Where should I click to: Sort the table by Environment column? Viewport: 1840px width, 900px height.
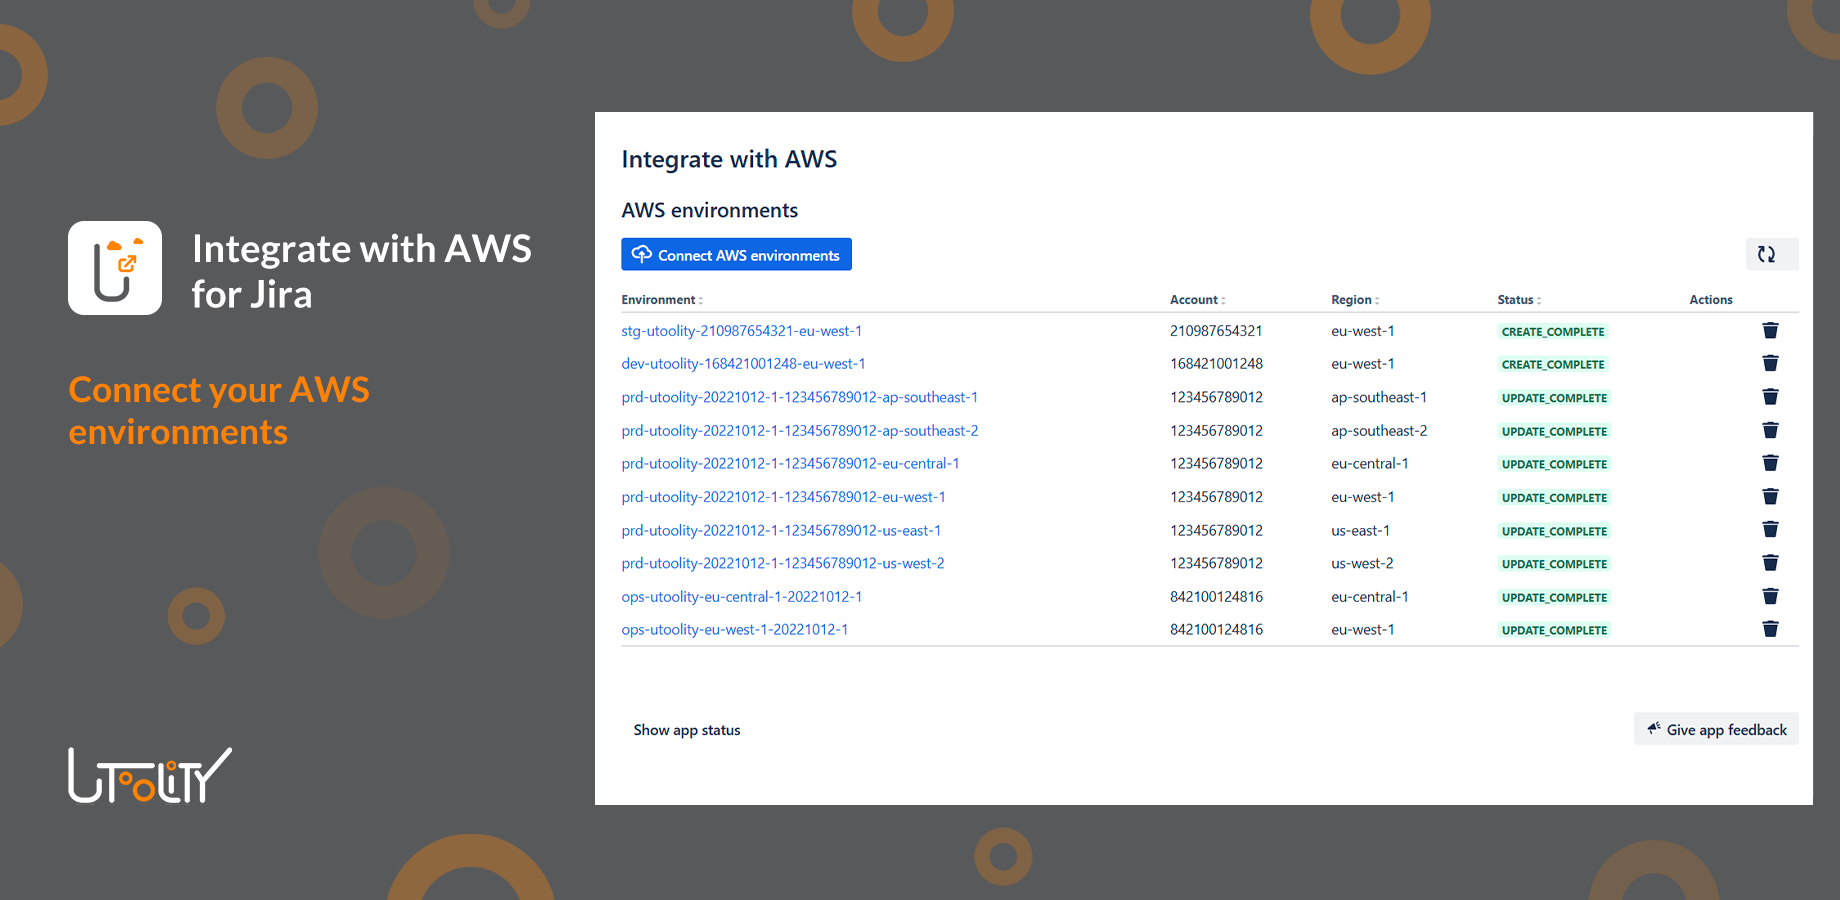(703, 299)
